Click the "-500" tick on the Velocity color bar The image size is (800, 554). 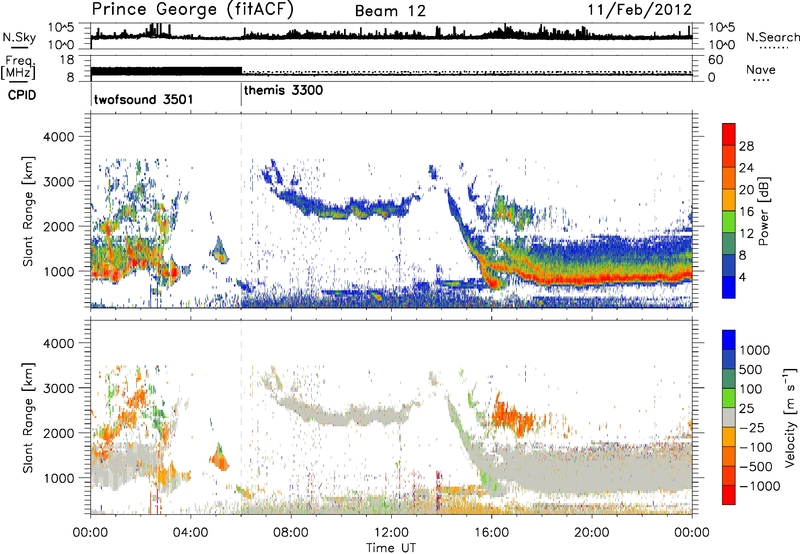(756, 467)
